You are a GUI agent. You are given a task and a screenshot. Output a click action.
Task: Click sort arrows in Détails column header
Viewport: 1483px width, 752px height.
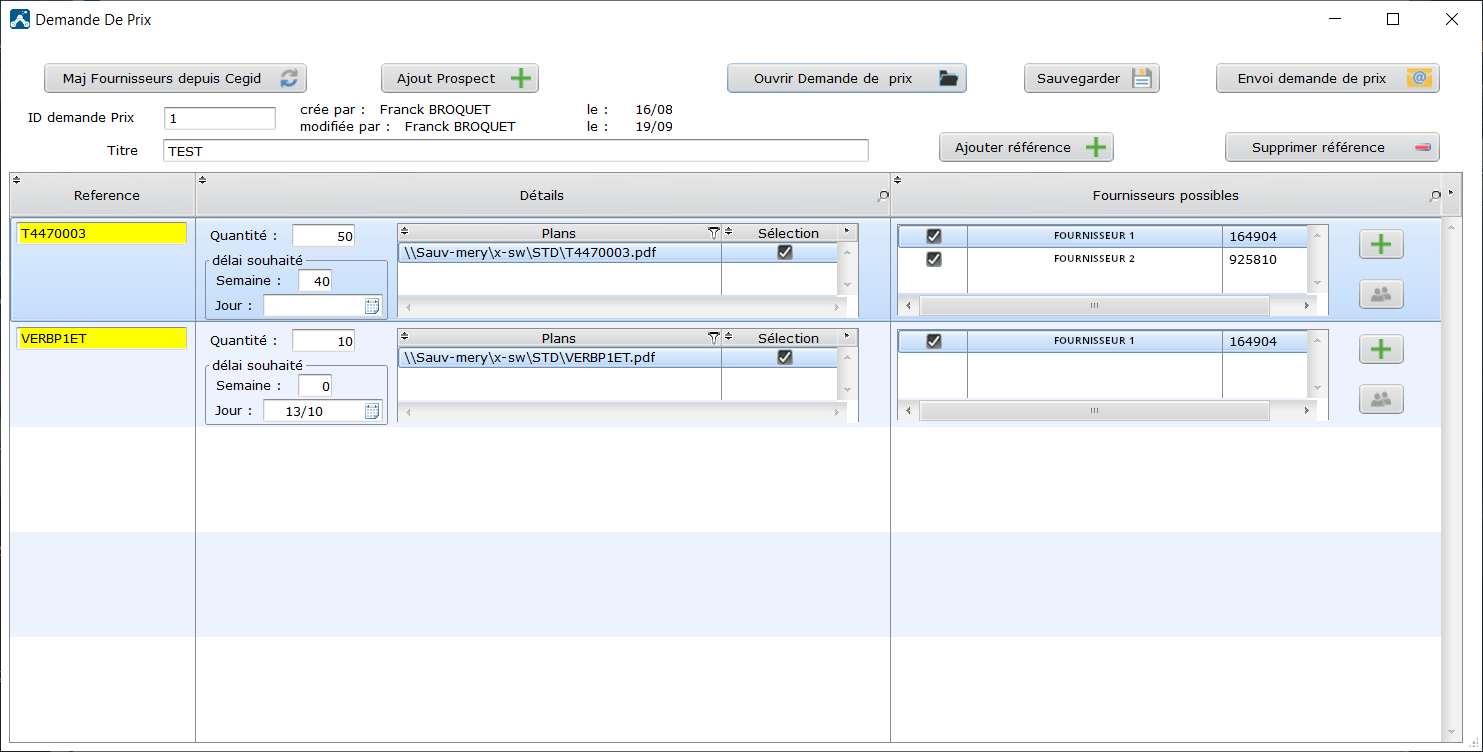click(202, 180)
